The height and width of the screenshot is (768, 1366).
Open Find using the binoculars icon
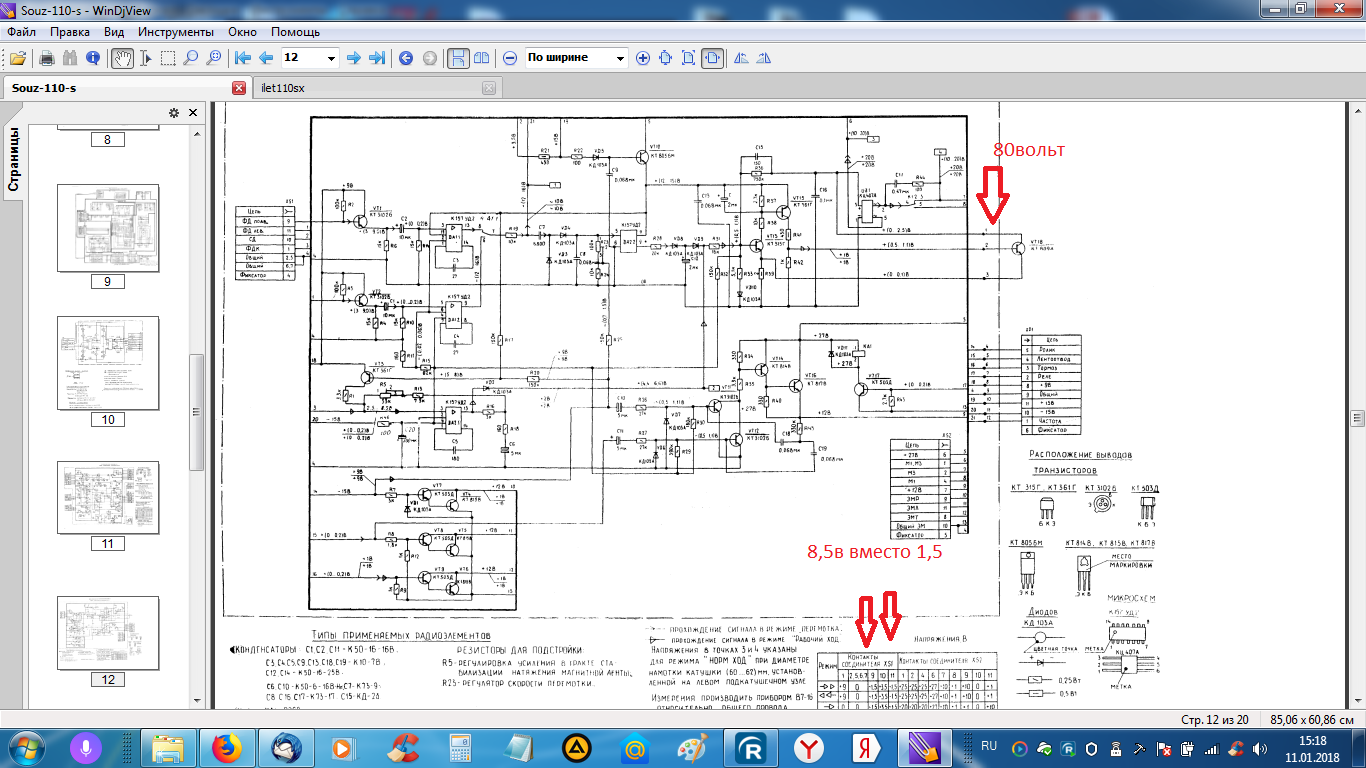tap(69, 58)
